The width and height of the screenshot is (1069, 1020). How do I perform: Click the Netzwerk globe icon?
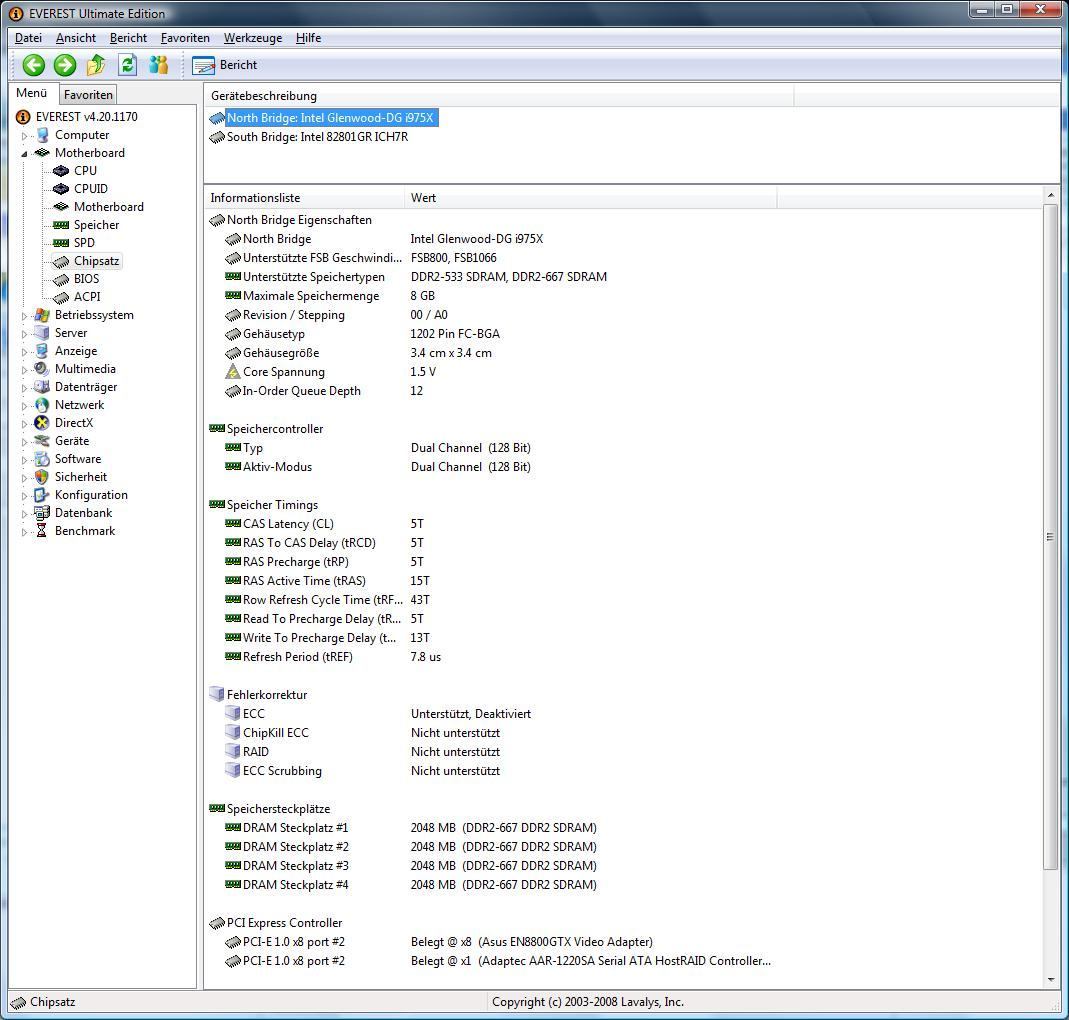coord(42,405)
